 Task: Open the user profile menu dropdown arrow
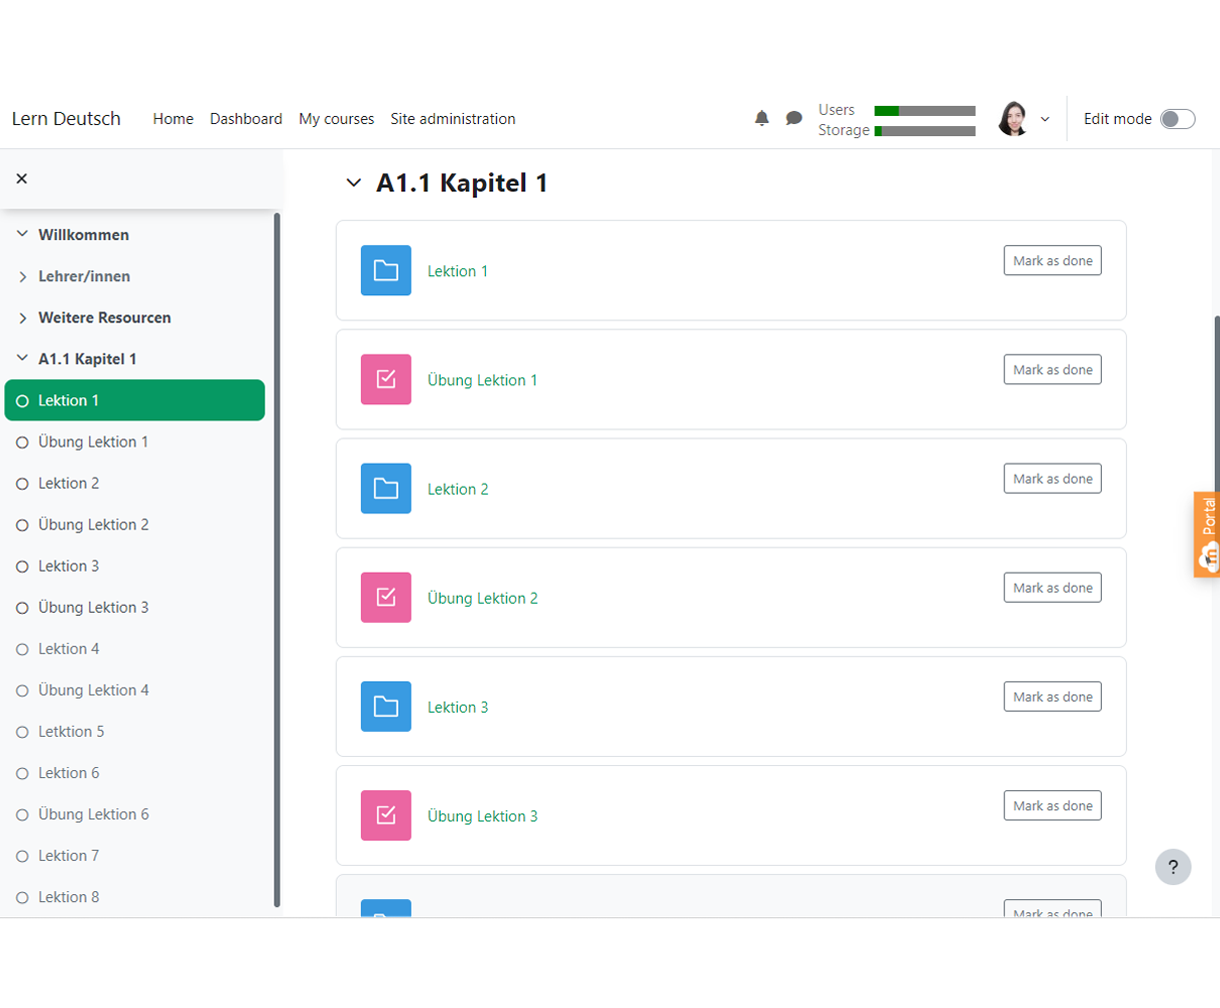(1045, 119)
